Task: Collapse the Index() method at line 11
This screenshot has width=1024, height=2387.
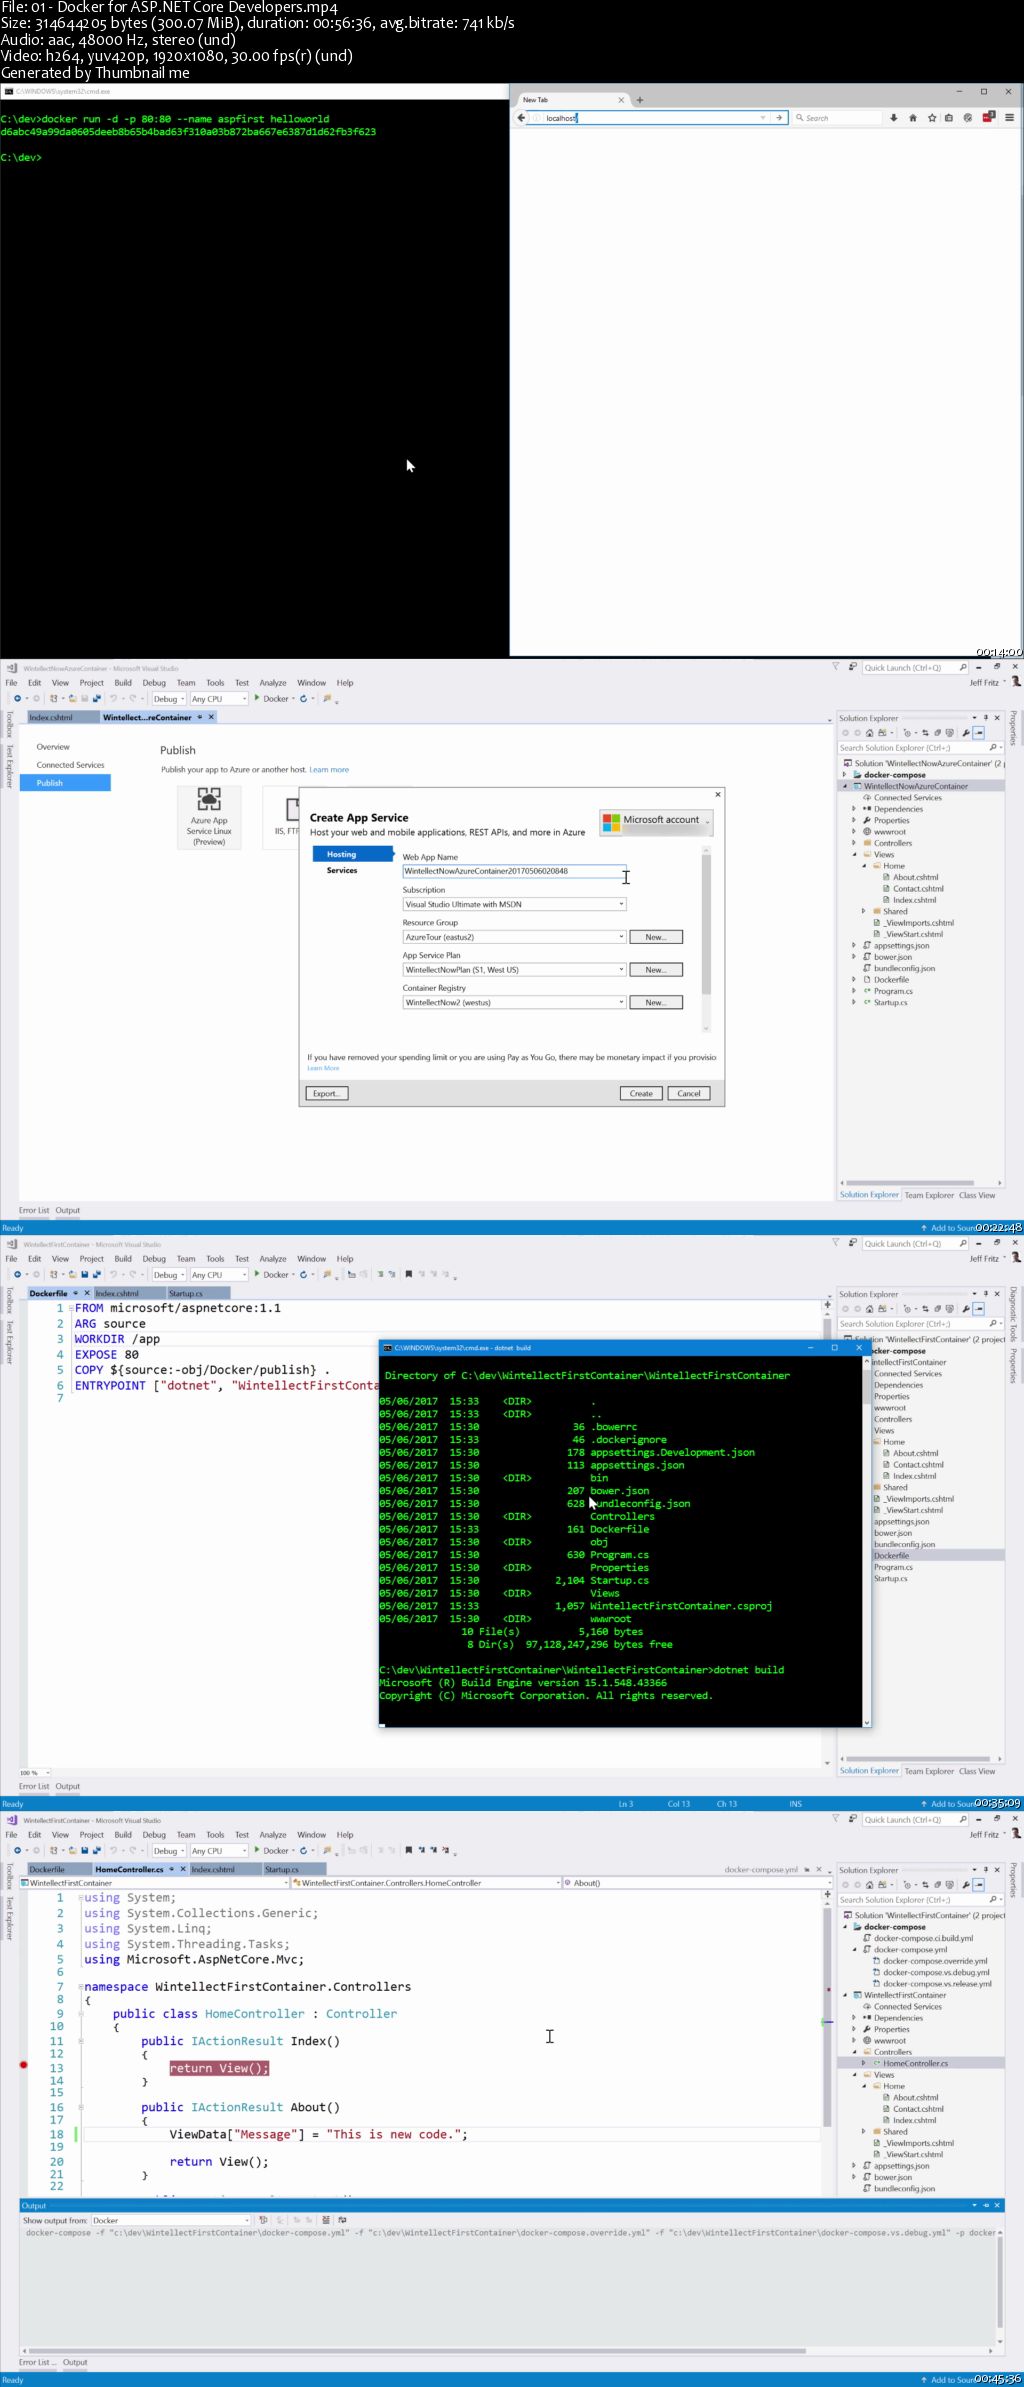Action: [81, 2041]
